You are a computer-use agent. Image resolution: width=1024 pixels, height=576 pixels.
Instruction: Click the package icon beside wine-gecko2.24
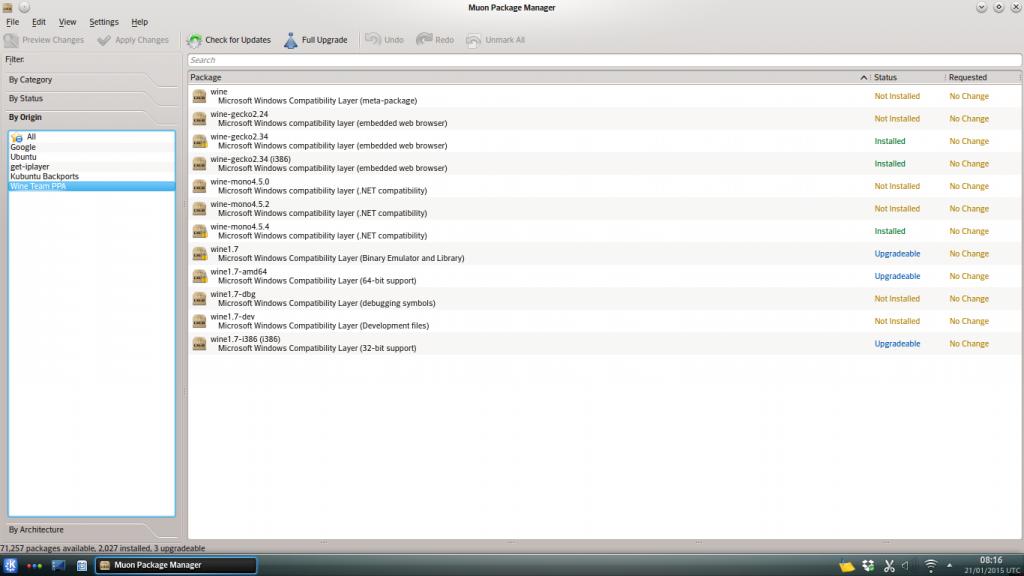[199, 119]
